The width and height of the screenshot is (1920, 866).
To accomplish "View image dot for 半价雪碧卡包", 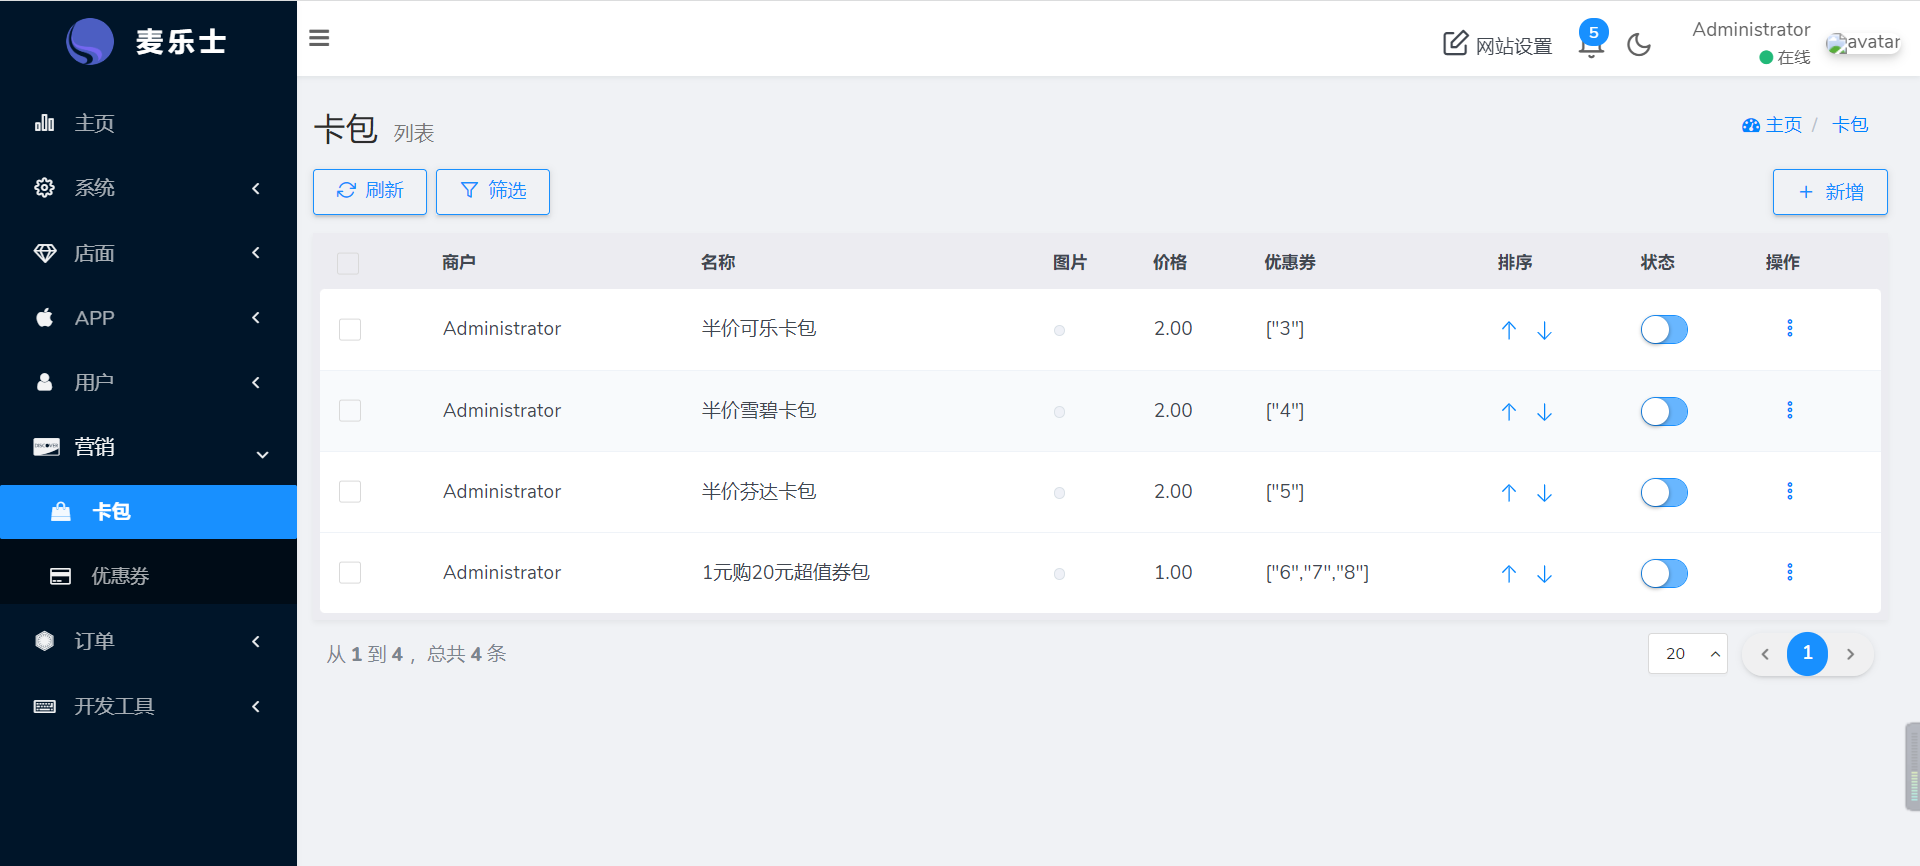I will pos(1059,412).
